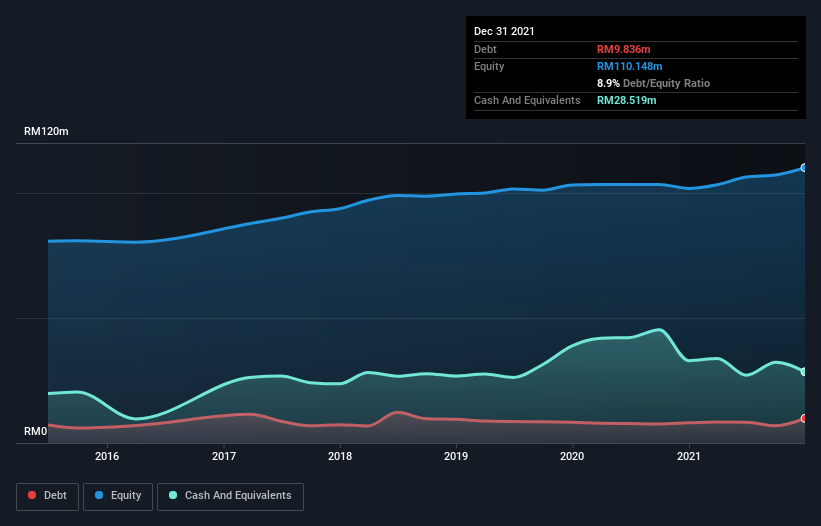Click Cash And Equivalents label in tooltip
Screen dimensions: 821x526
[x=527, y=100]
